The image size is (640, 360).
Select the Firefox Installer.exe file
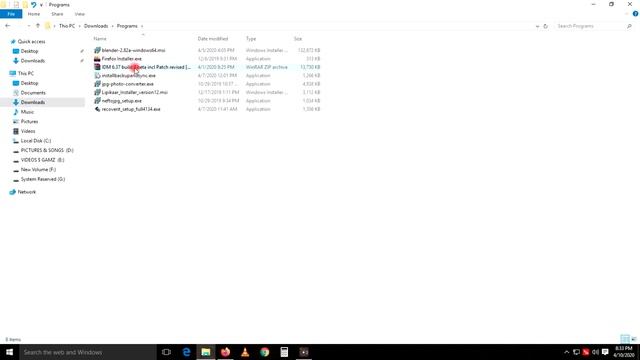point(122,59)
